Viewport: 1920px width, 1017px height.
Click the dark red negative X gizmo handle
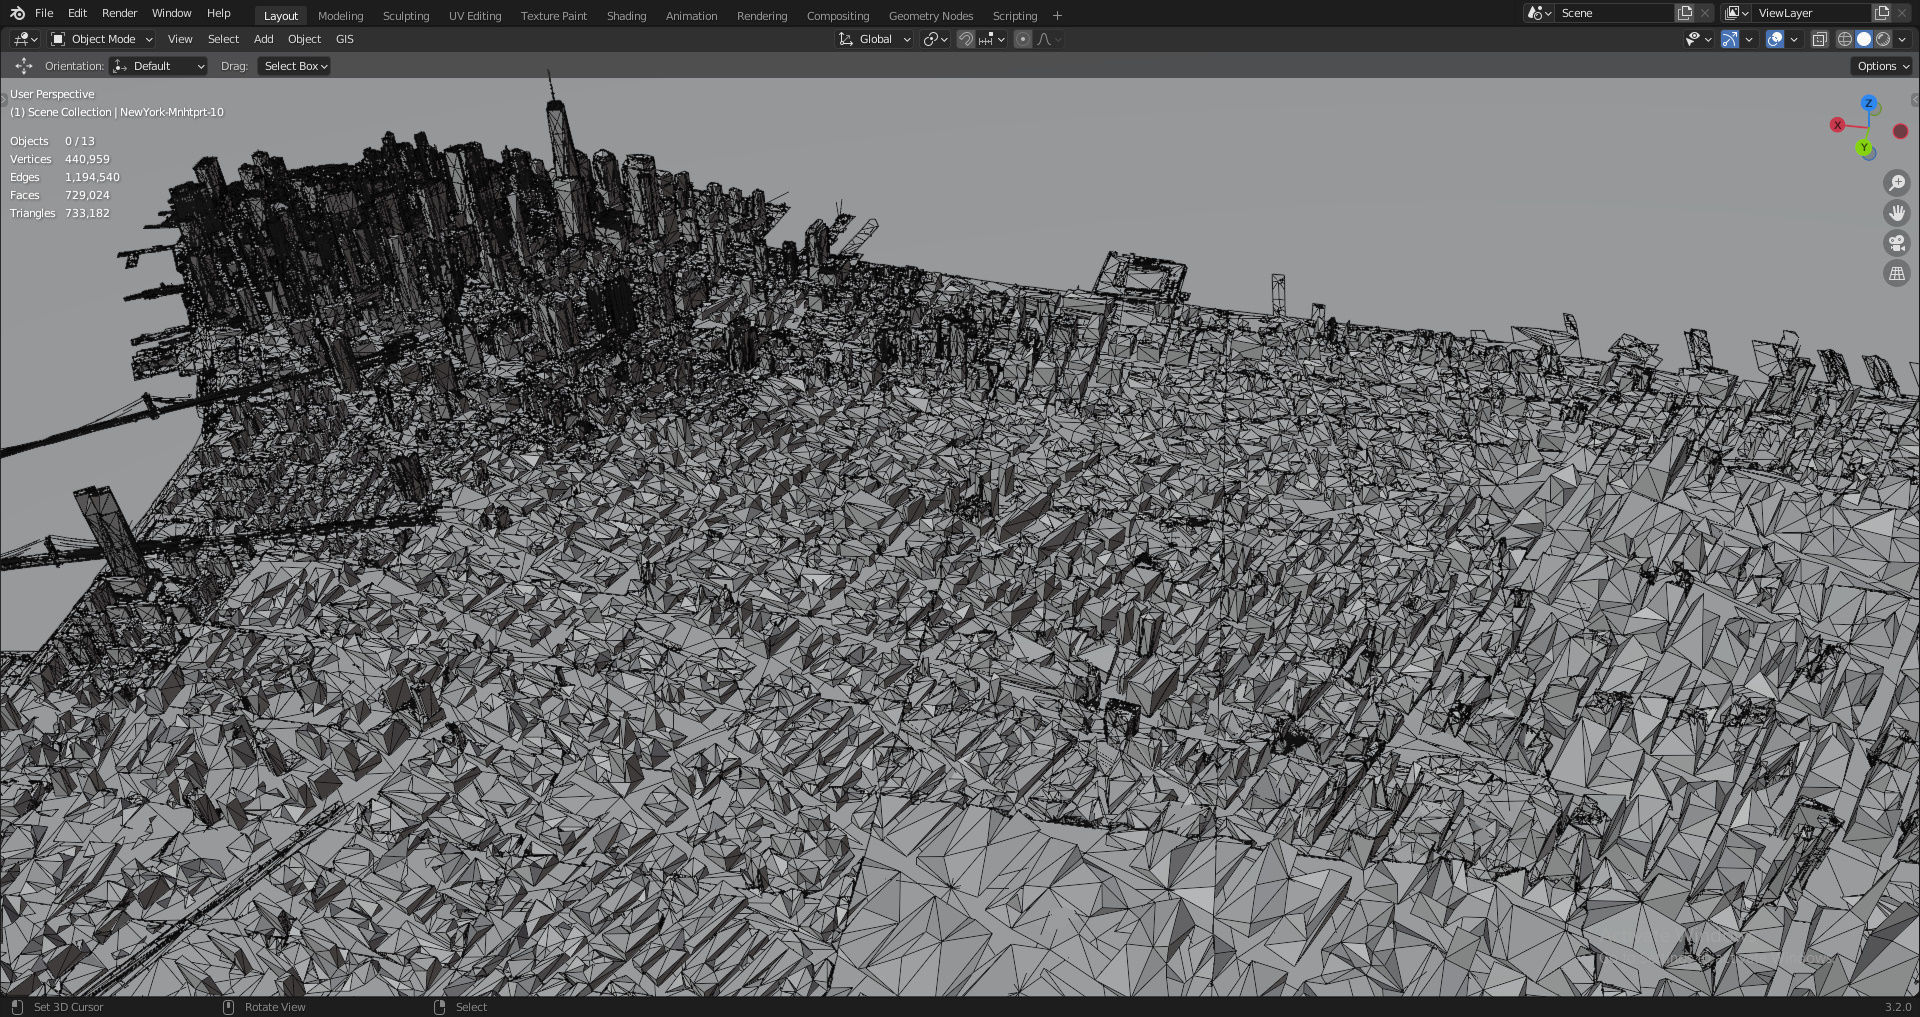click(x=1900, y=131)
